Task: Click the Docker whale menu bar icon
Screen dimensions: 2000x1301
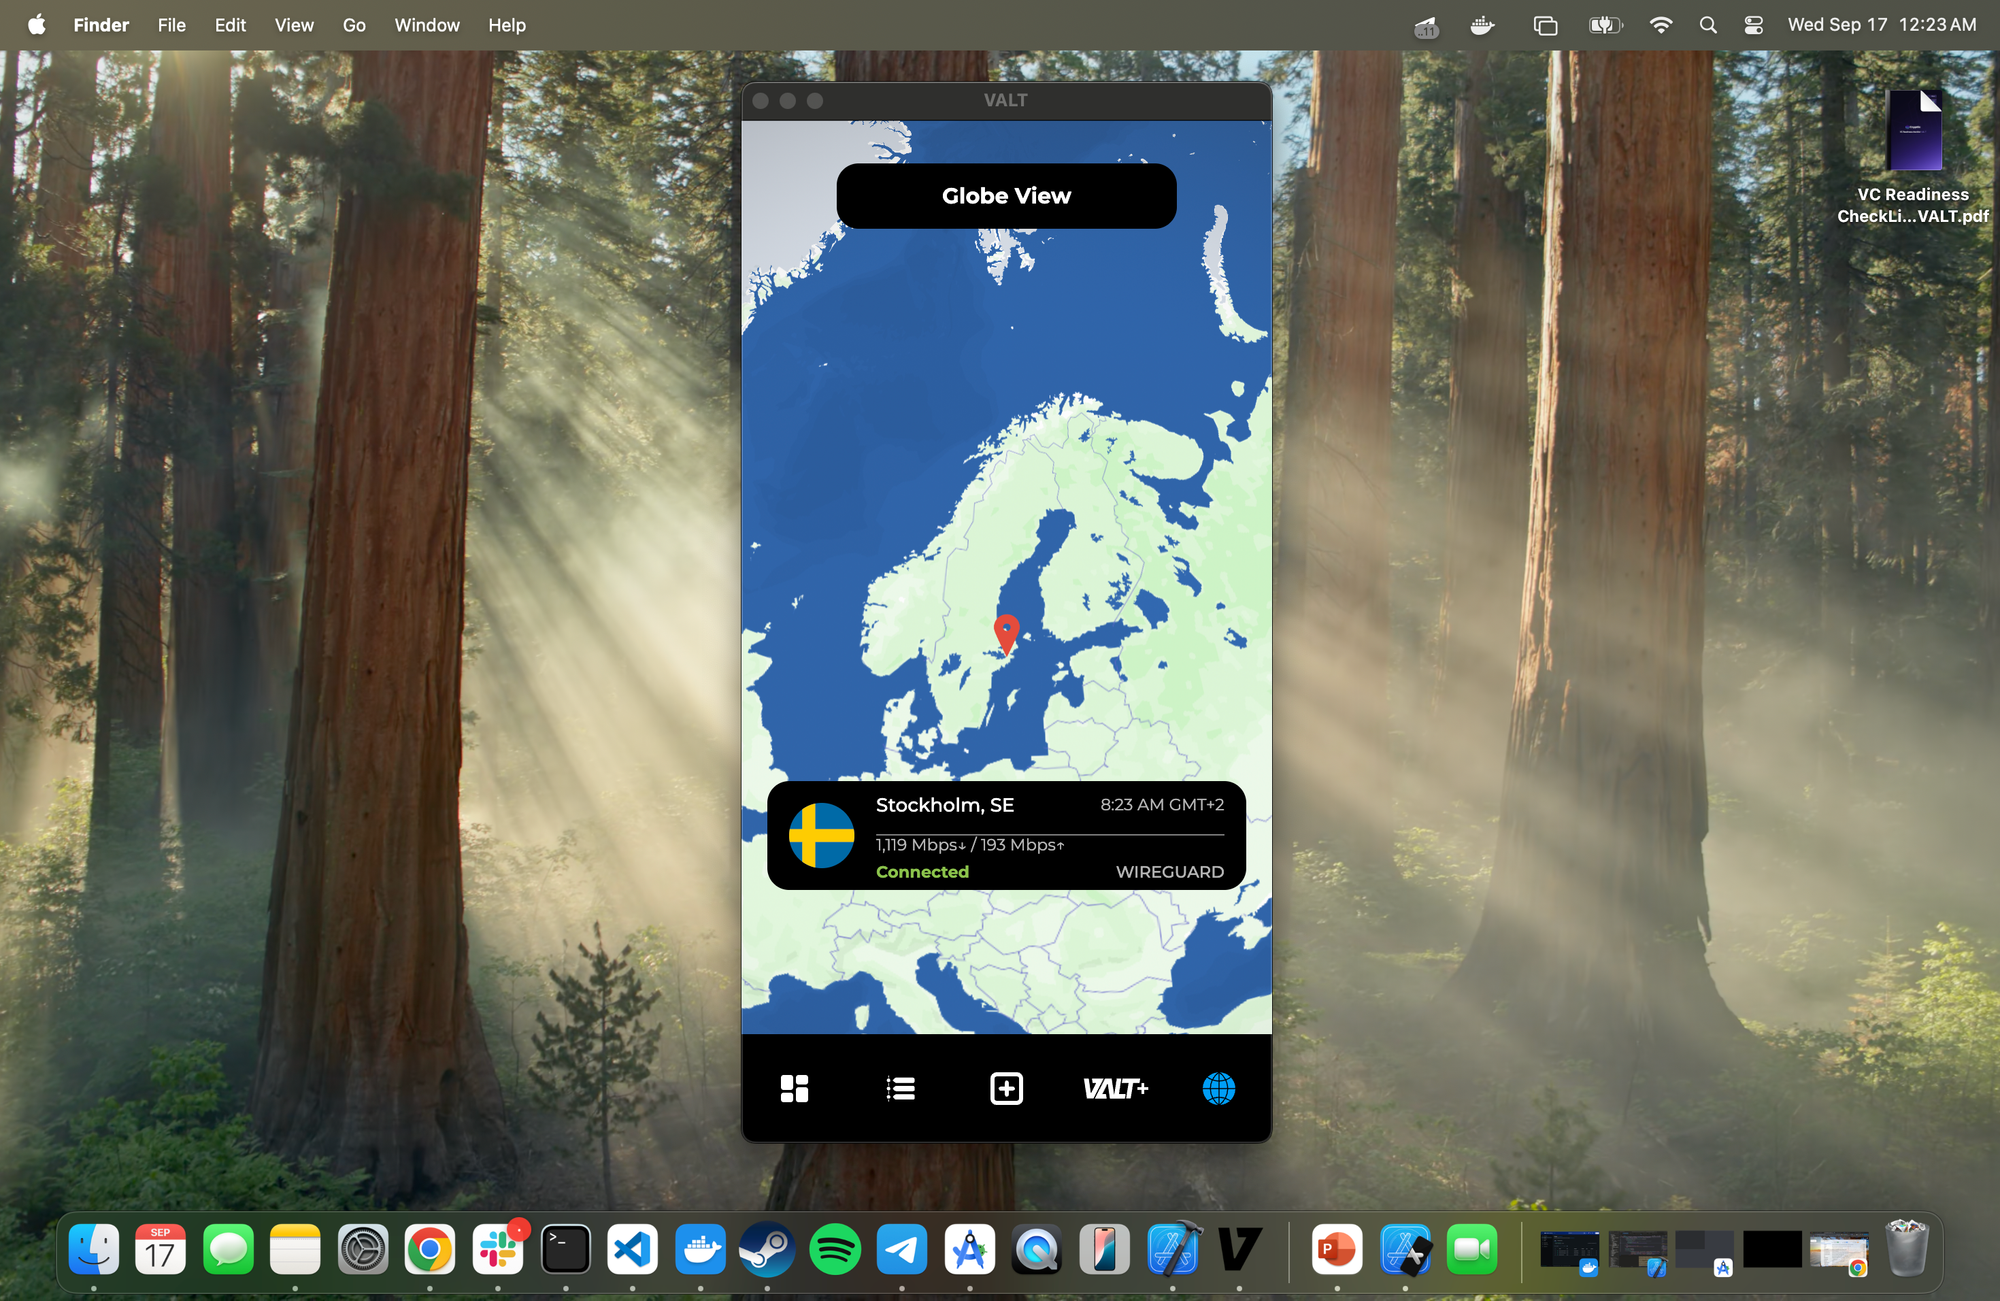Action: point(1482,25)
